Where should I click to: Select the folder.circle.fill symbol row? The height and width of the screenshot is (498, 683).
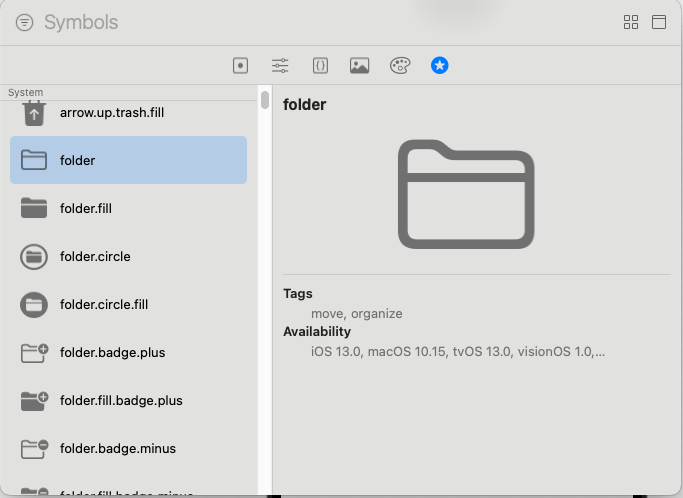coord(128,304)
